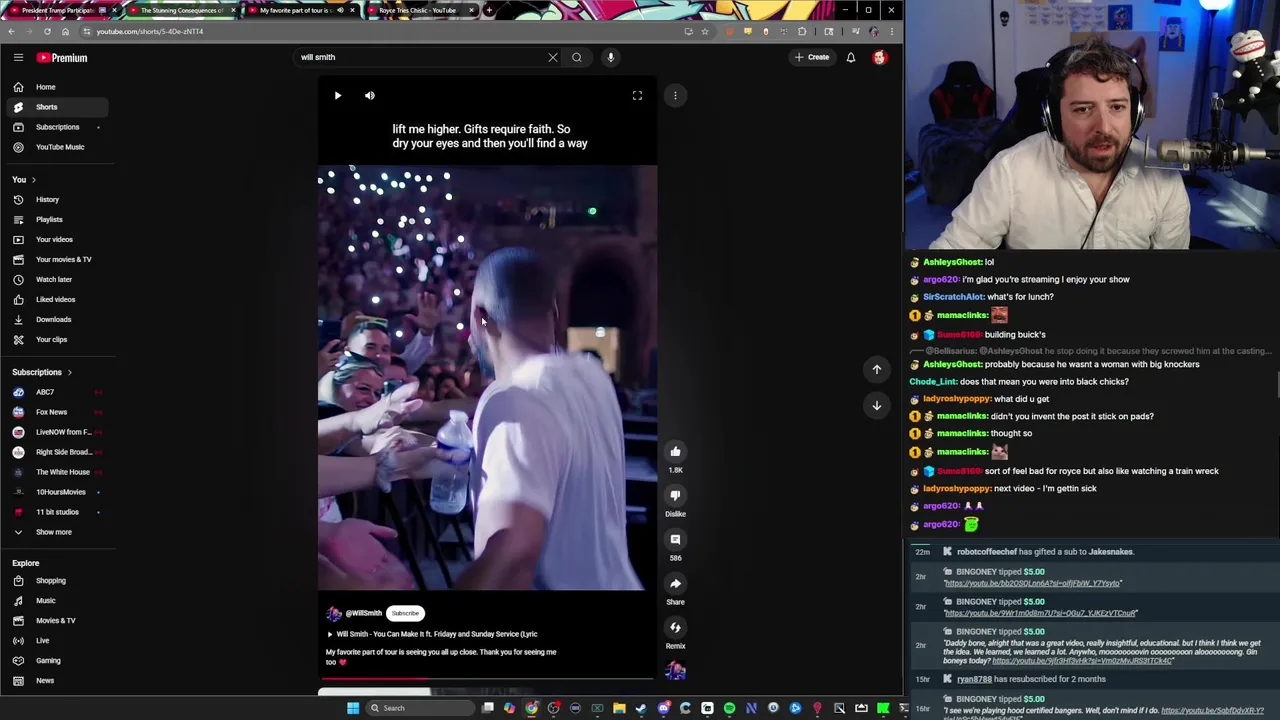Open Watch later
The image size is (1280, 720).
pos(58,280)
